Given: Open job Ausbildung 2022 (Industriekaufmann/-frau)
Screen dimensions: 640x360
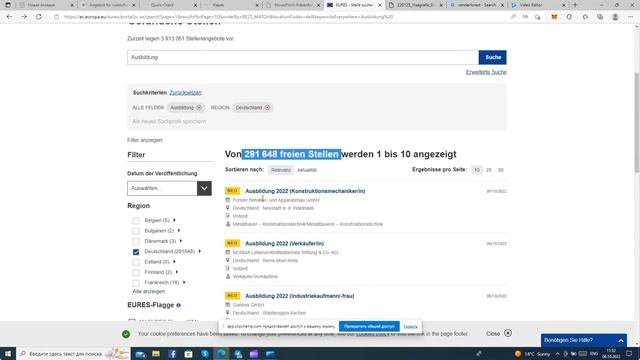Looking at the screenshot, I should pos(300,296).
